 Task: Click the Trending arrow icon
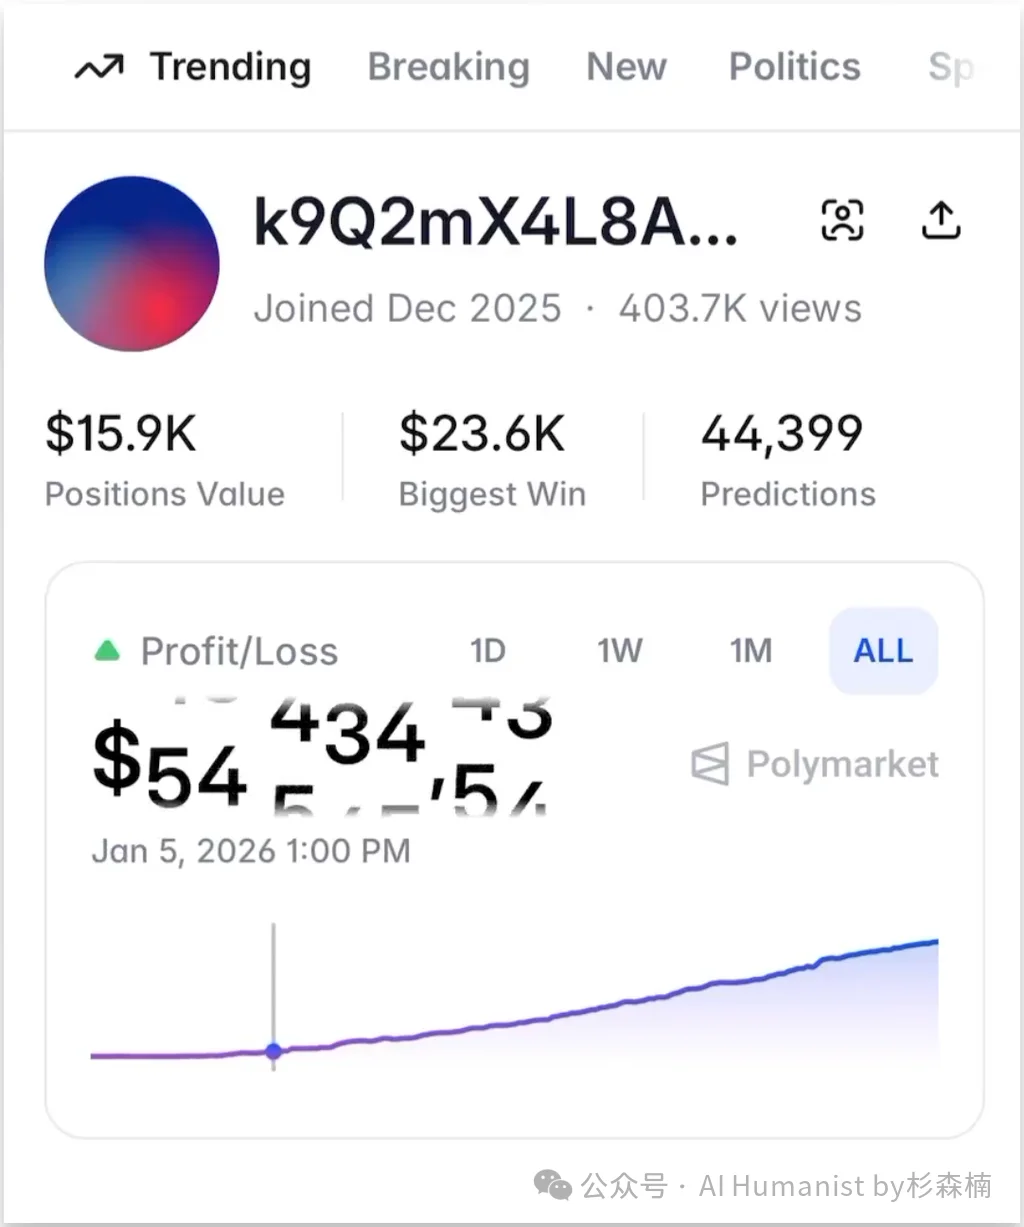click(99, 68)
